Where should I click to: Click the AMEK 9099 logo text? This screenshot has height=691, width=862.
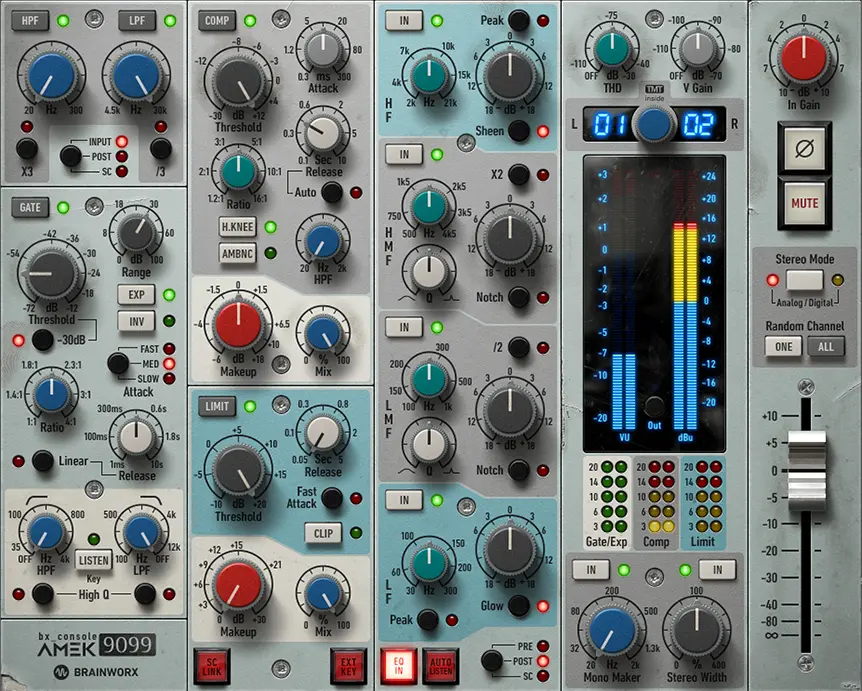pos(97,644)
